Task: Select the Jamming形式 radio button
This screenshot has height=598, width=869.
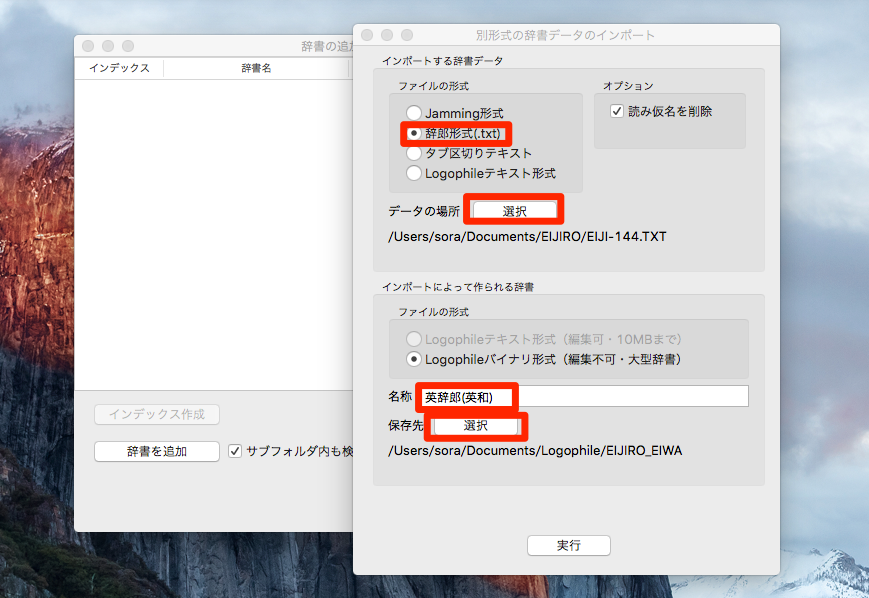Action: coord(414,113)
